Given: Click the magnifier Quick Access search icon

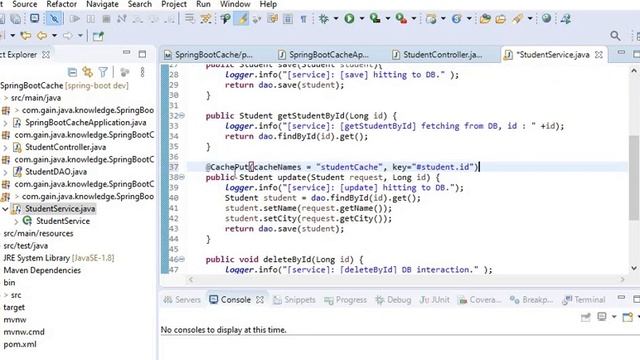Looking at the screenshot, I should tap(615, 36).
